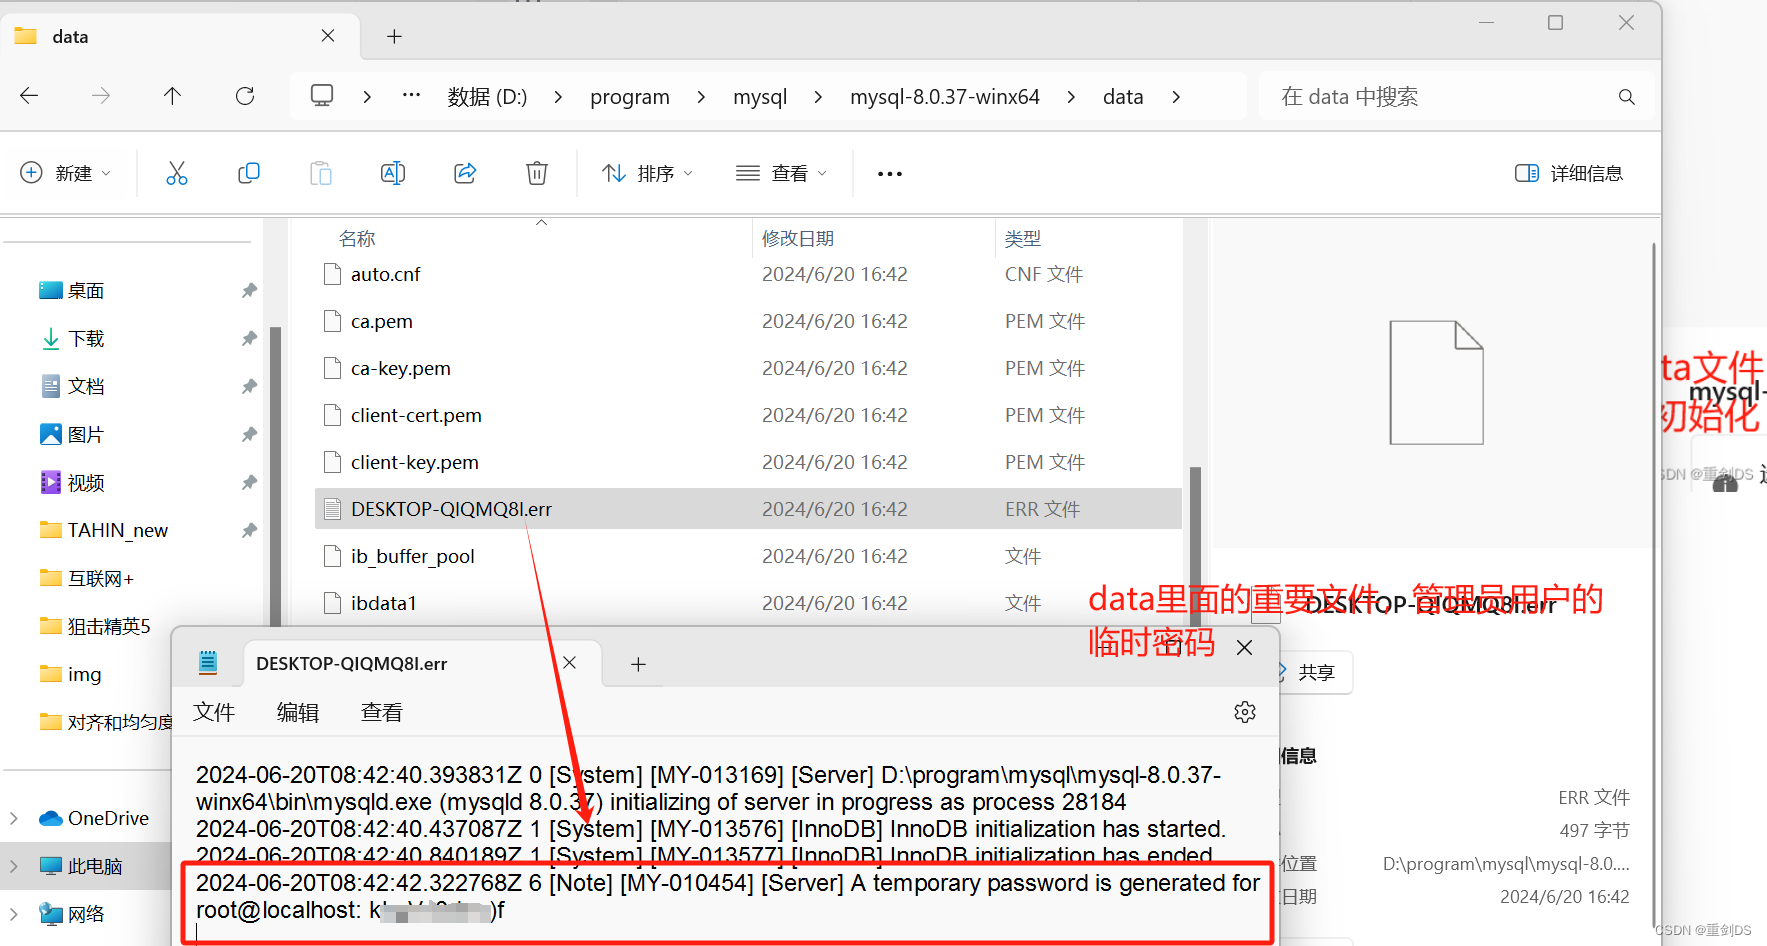Open Notepad 查看 menu
The height and width of the screenshot is (946, 1767).
tap(382, 712)
